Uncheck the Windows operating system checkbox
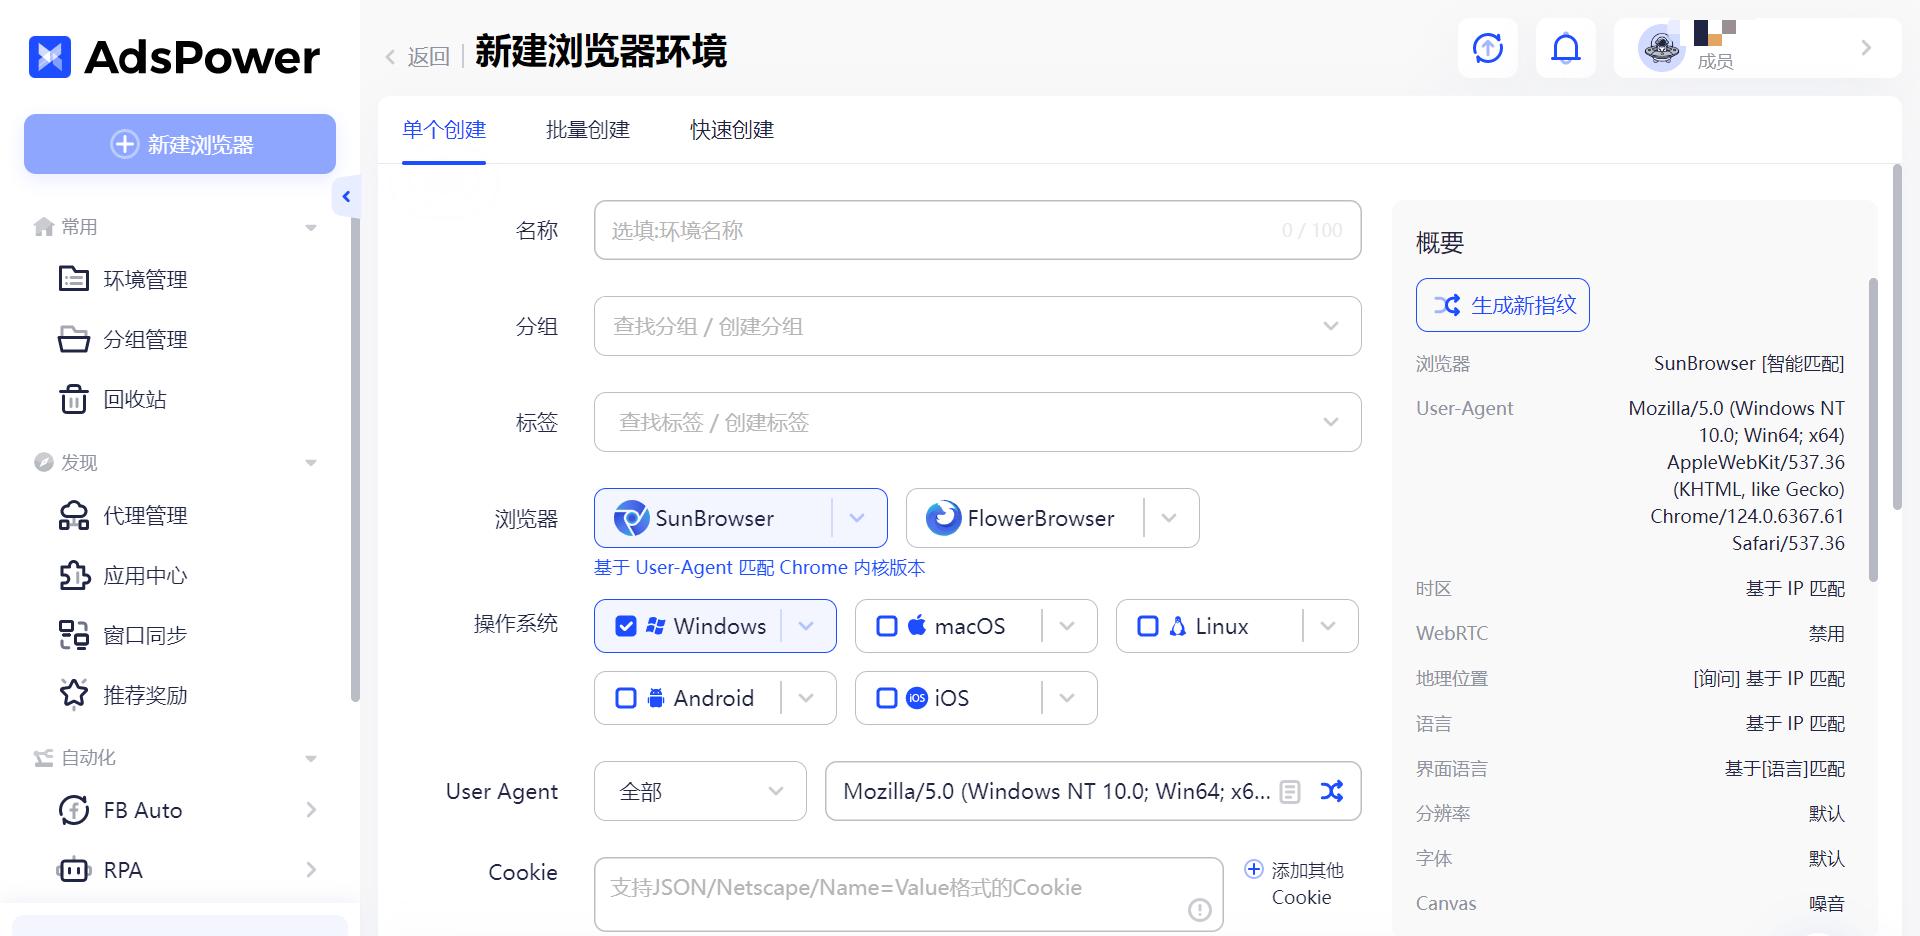1920x936 pixels. (x=627, y=626)
